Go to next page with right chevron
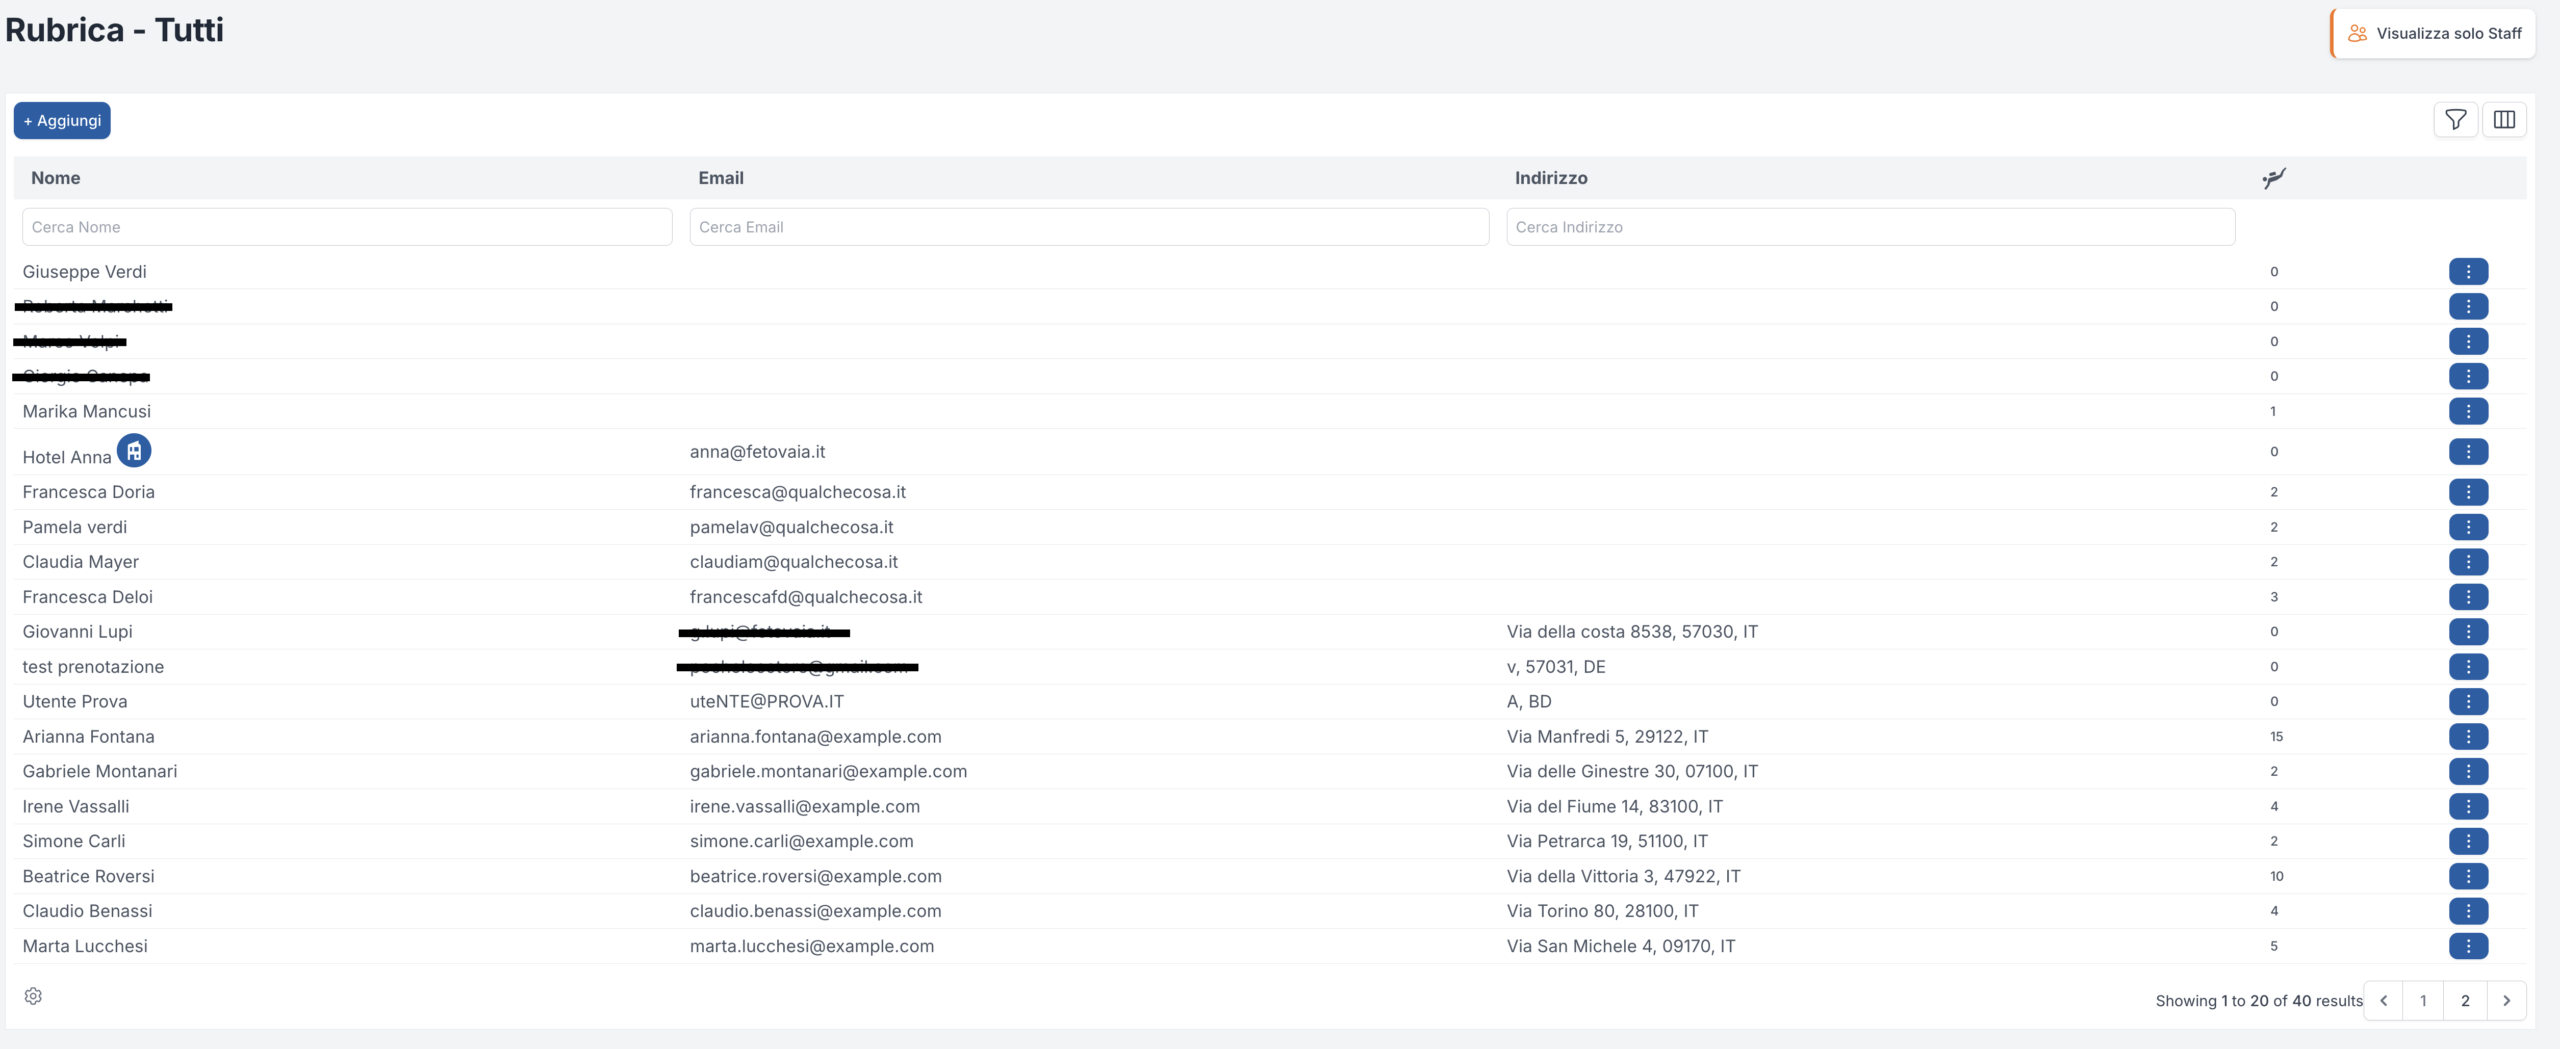 coord(2506,1001)
